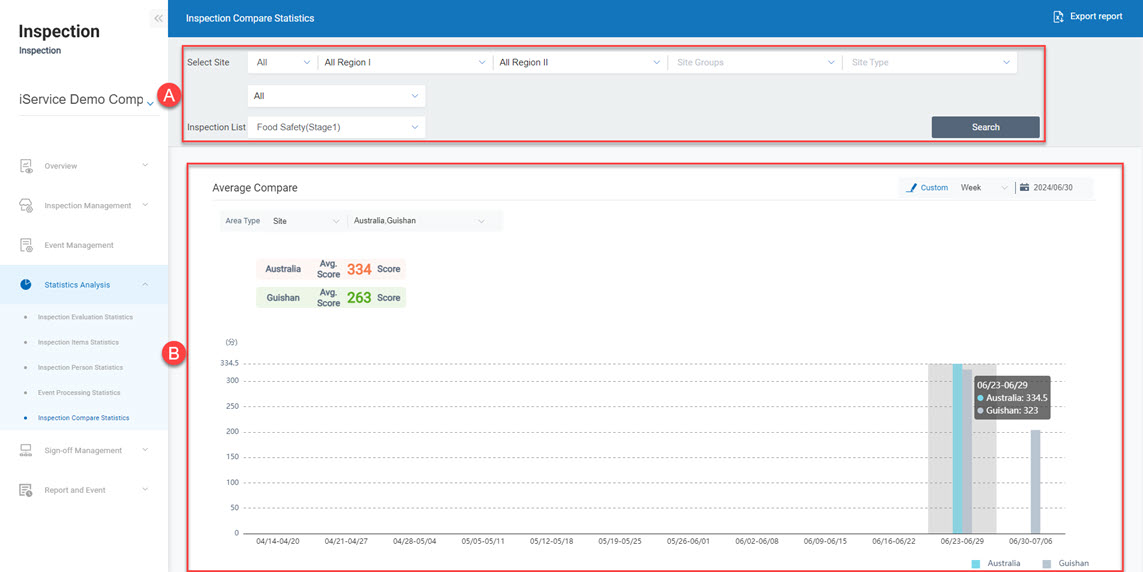Screen dimensions: 1143x572
Task: Click the Overview sidebar icon
Action: coord(27,166)
